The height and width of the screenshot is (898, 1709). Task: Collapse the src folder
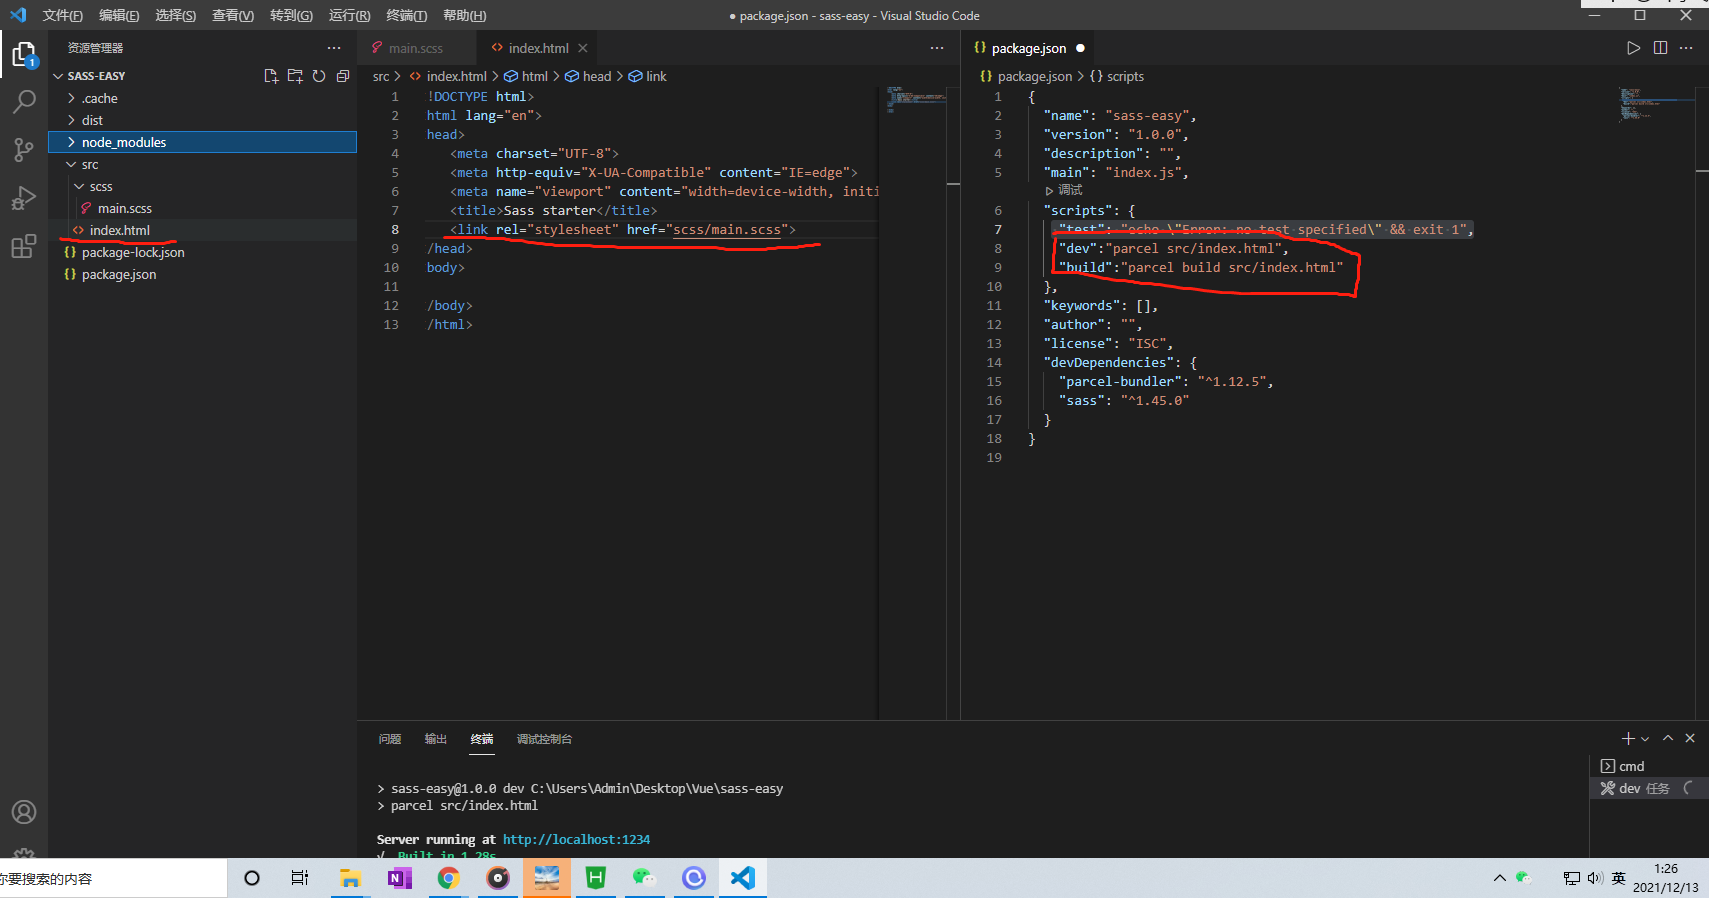[x=202, y=164]
